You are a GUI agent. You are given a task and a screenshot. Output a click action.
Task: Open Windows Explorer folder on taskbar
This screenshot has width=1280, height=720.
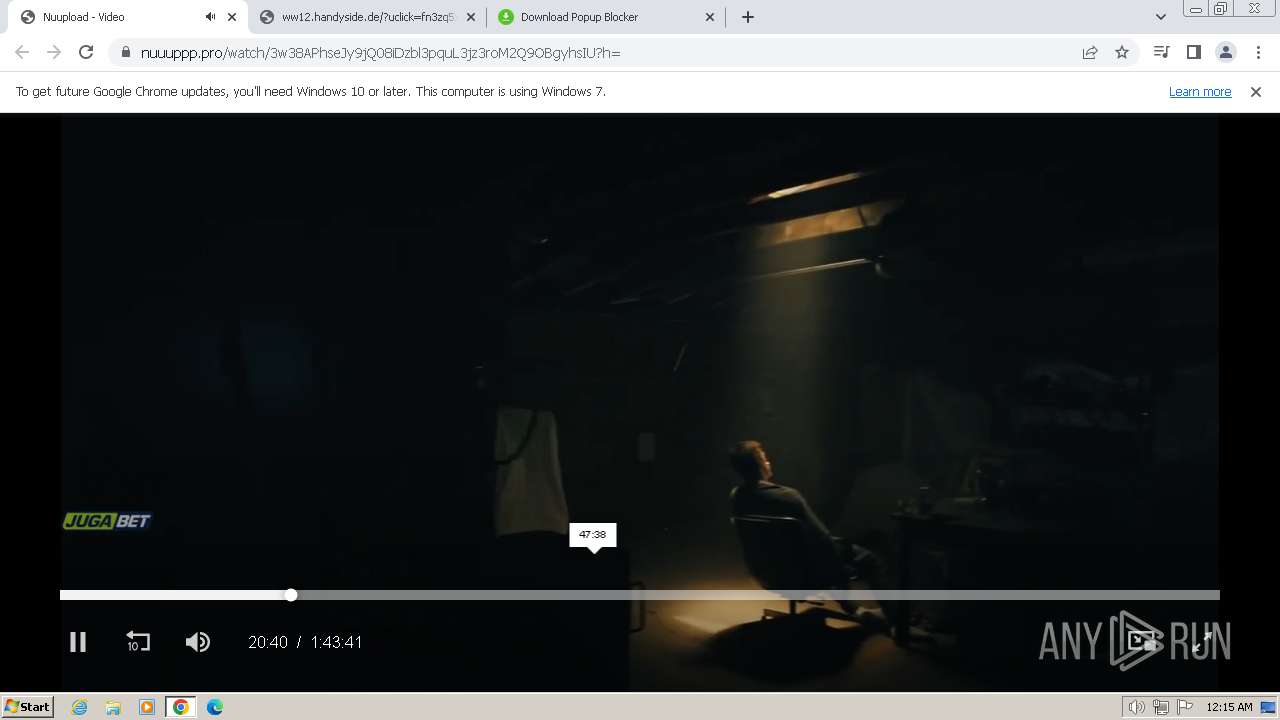tap(113, 707)
